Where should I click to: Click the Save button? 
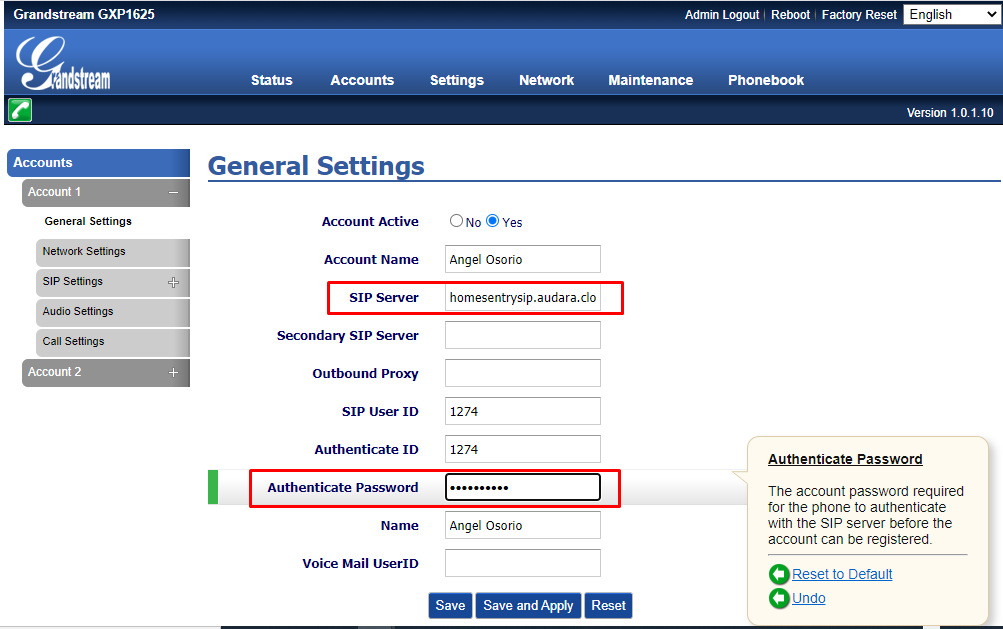click(x=450, y=605)
